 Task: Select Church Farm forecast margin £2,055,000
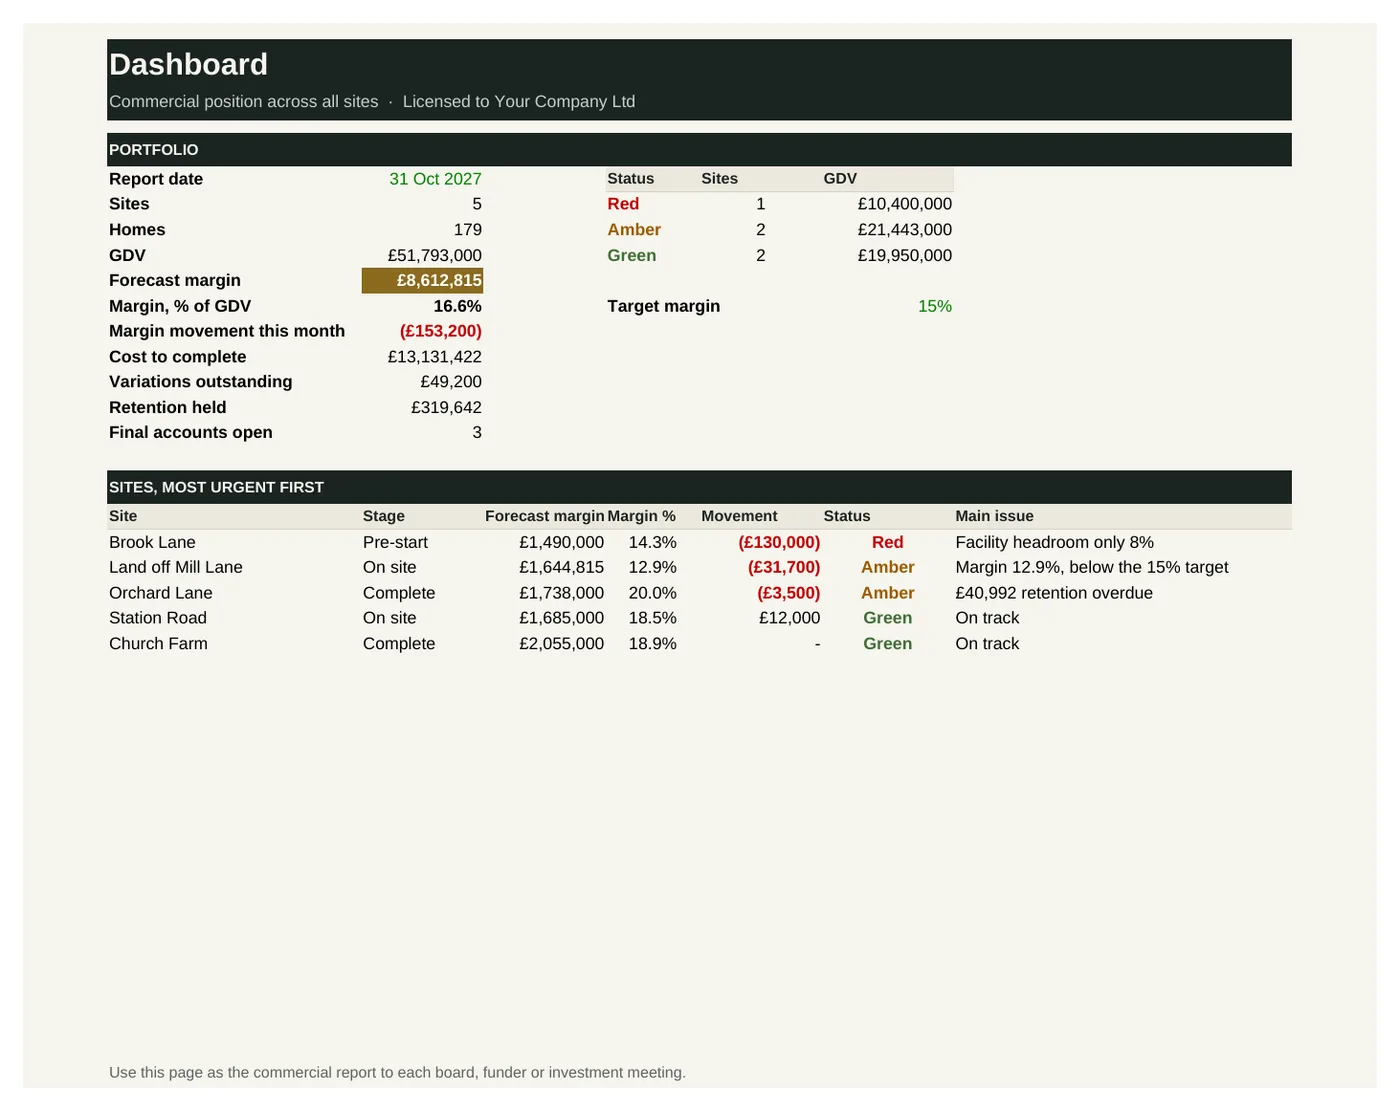pyautogui.click(x=561, y=644)
